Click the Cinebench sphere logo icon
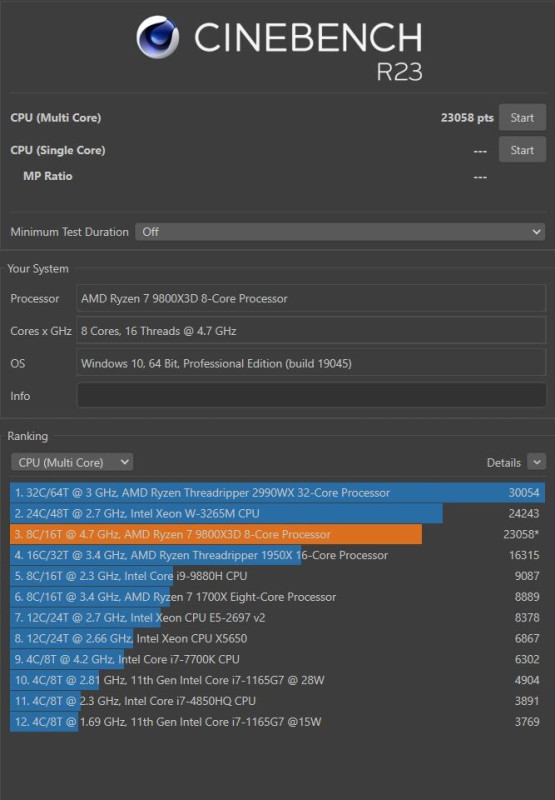Image resolution: width=555 pixels, height=800 pixels. tap(158, 37)
